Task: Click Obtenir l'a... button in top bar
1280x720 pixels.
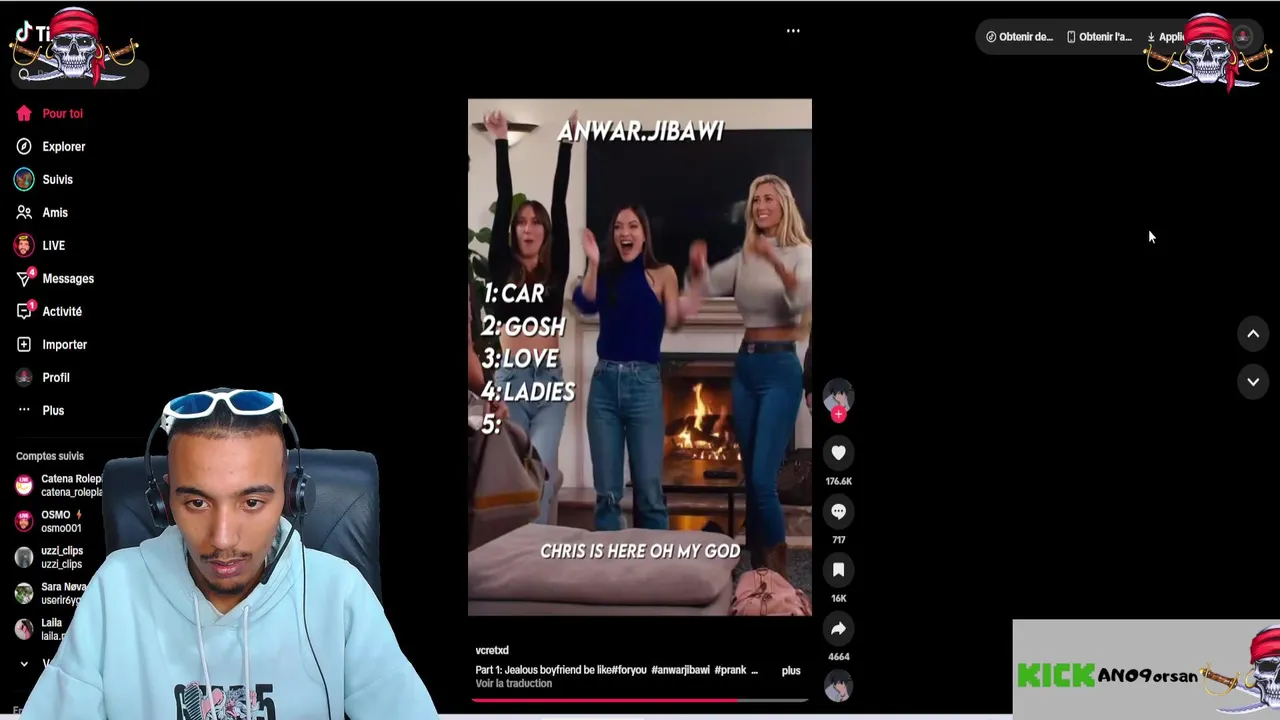Action: tap(1099, 37)
